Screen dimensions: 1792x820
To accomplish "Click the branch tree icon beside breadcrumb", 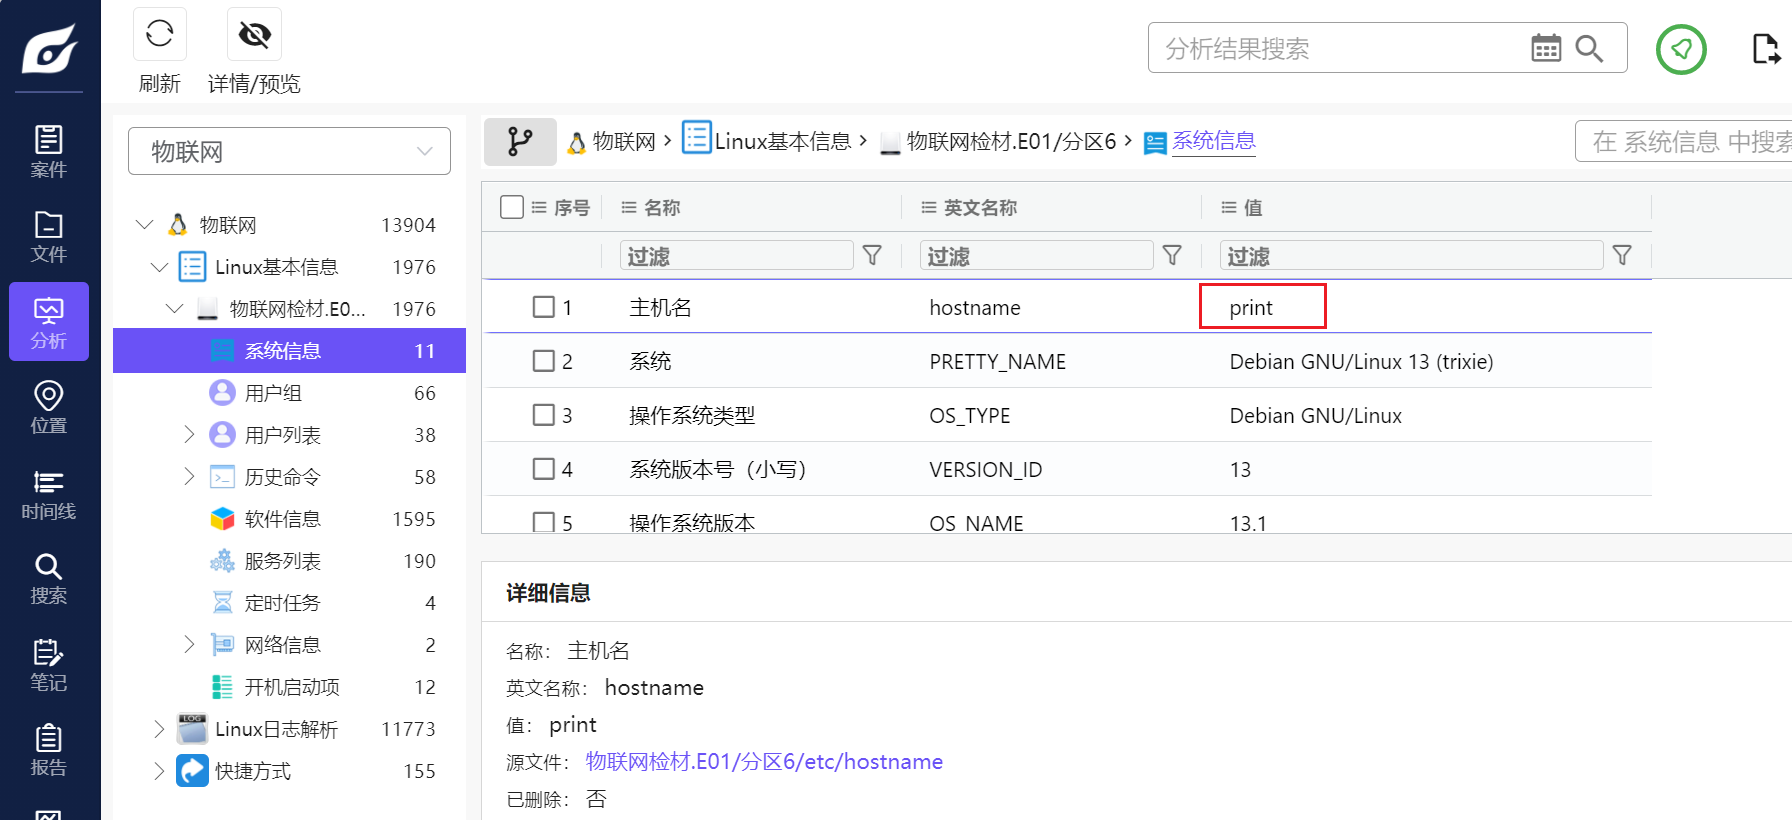I will click(520, 142).
